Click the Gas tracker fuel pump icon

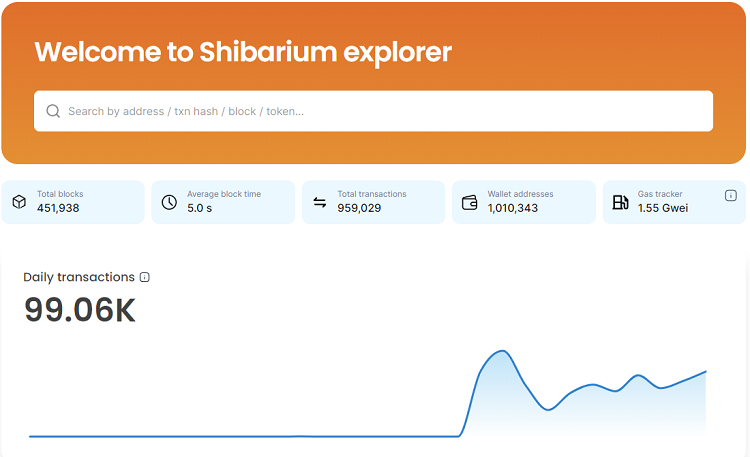(x=620, y=202)
